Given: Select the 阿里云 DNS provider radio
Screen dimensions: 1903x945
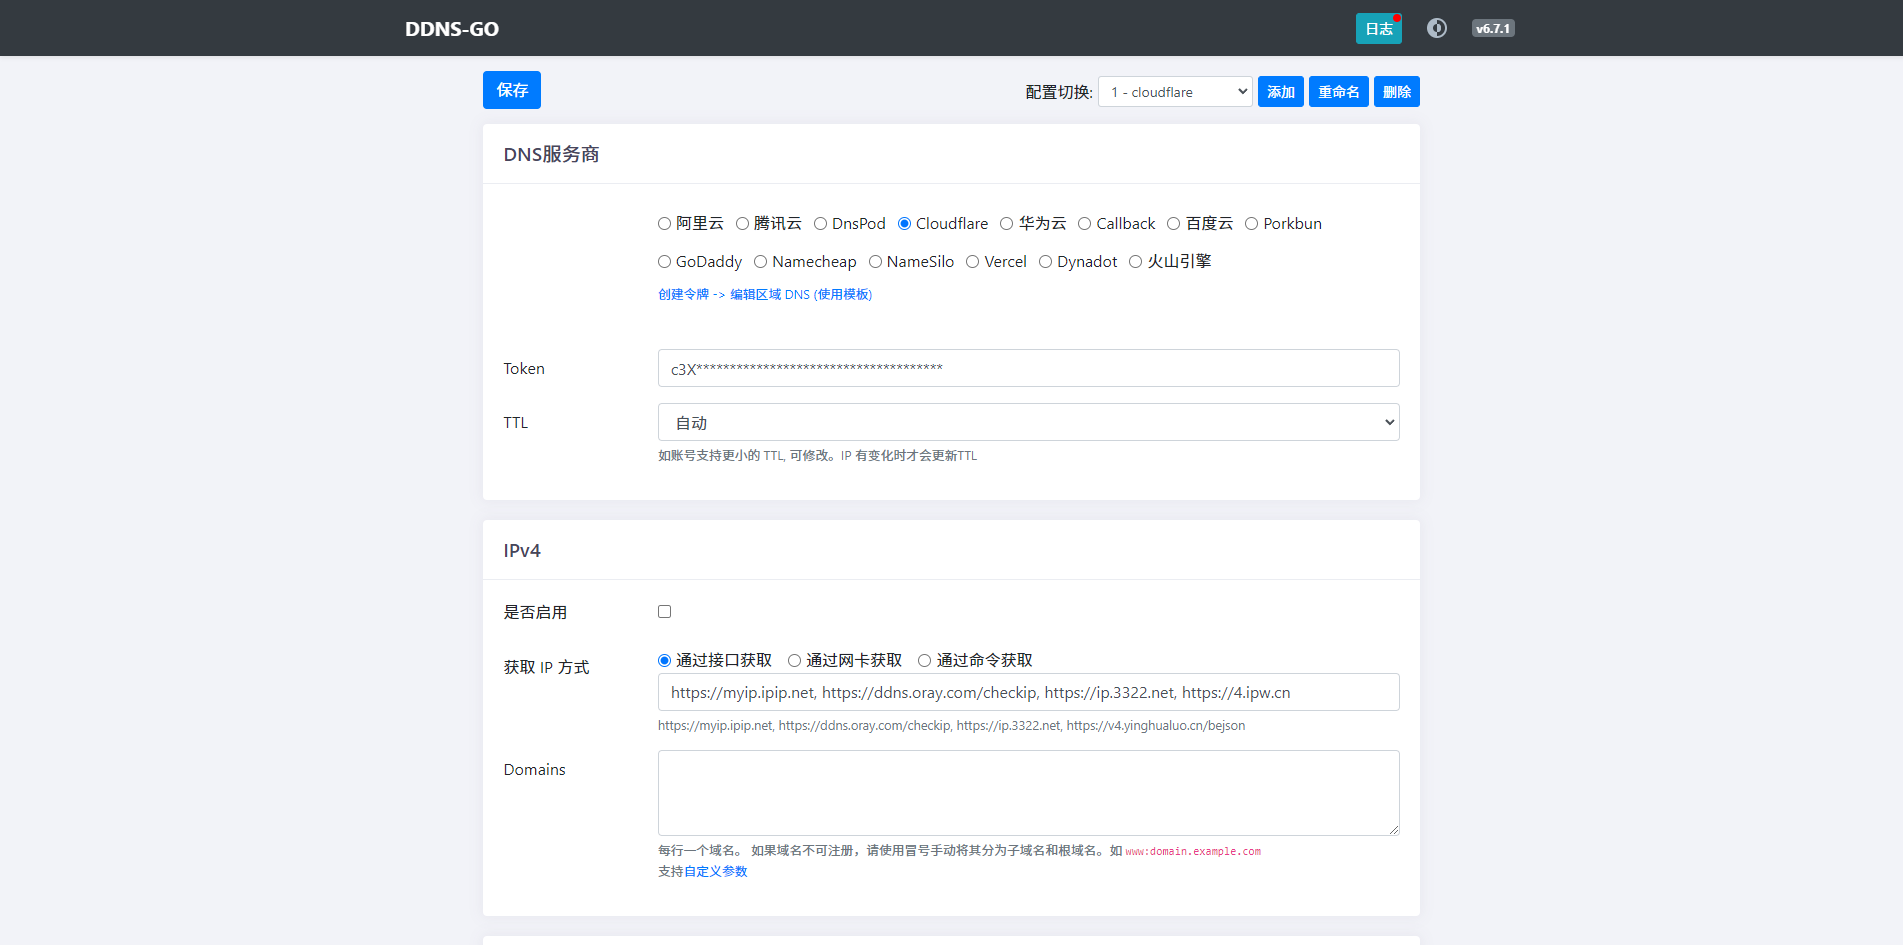Looking at the screenshot, I should pos(665,224).
